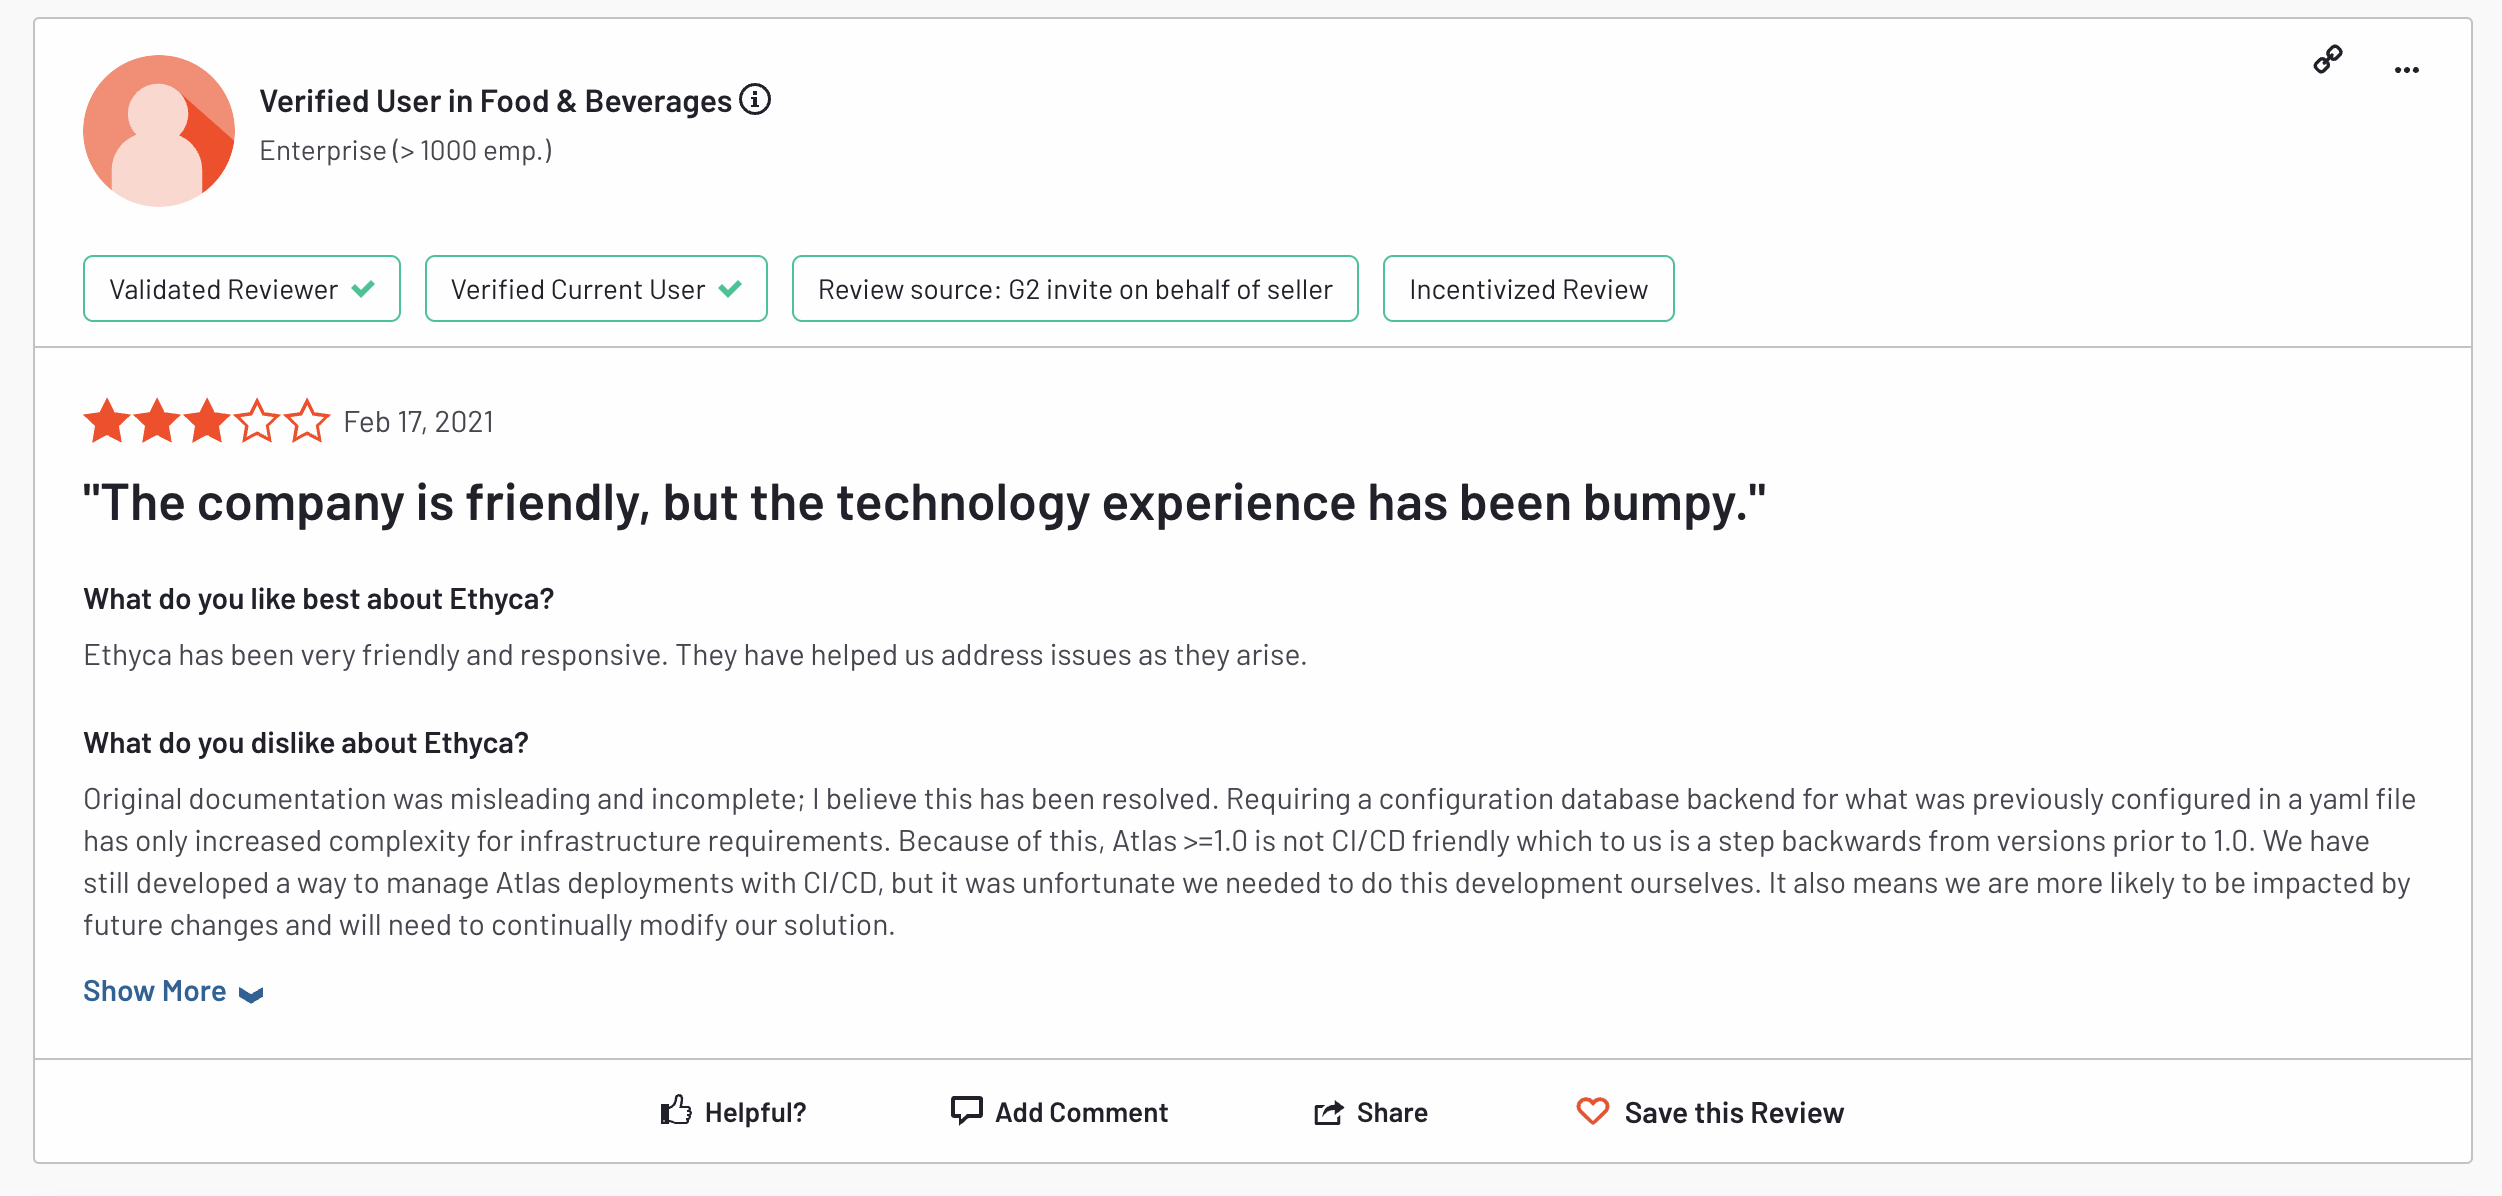Click the heart icon to save the review
This screenshot has width=2502, height=1196.
click(1592, 1110)
